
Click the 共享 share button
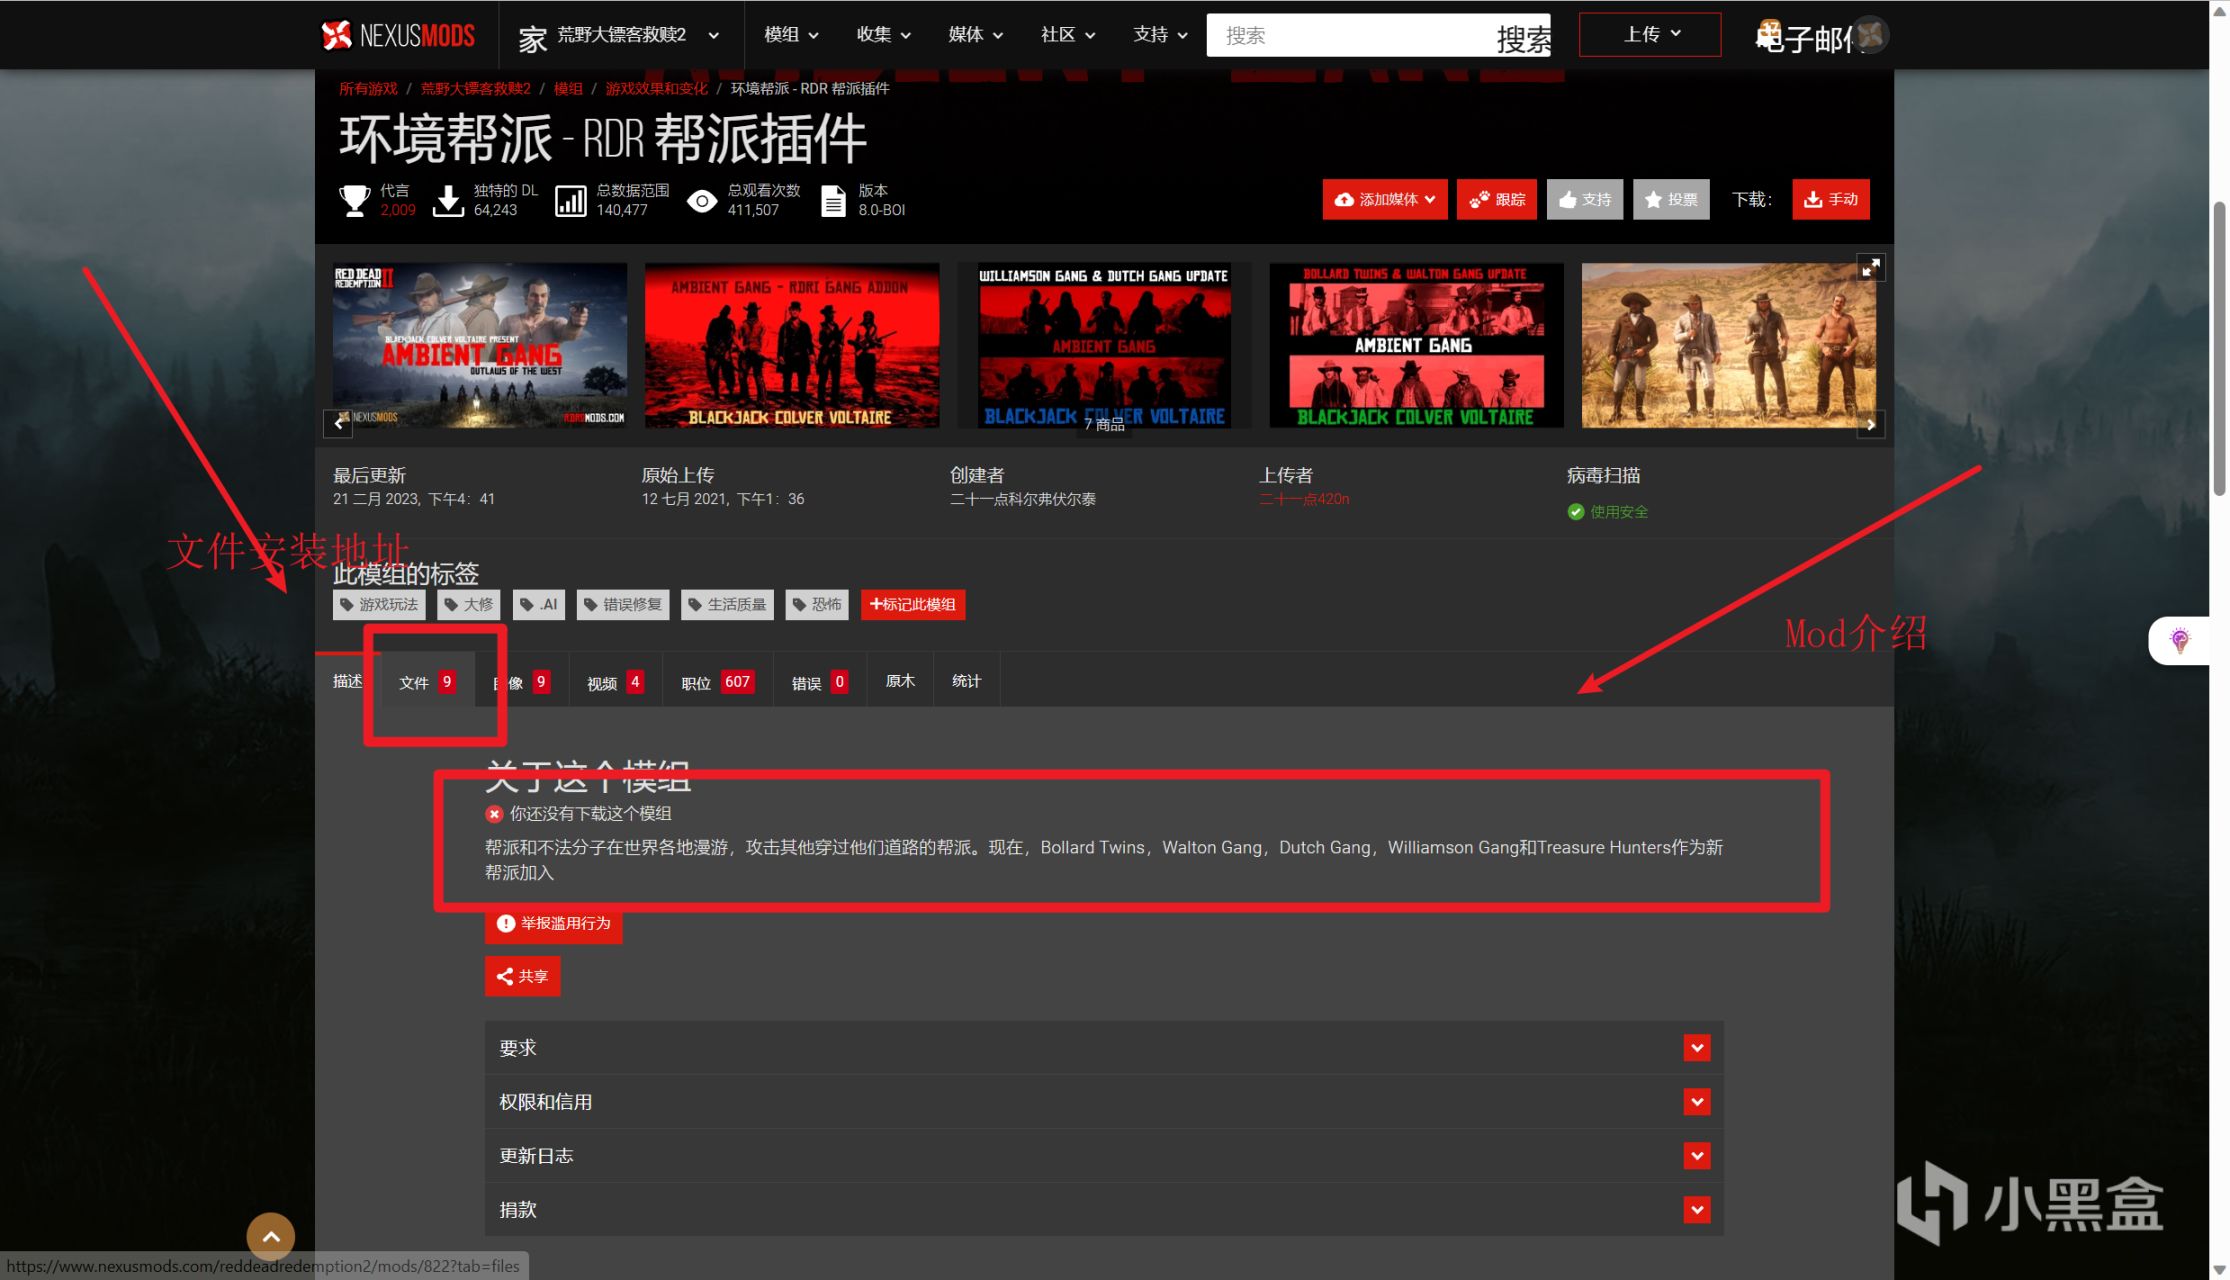pos(522,976)
